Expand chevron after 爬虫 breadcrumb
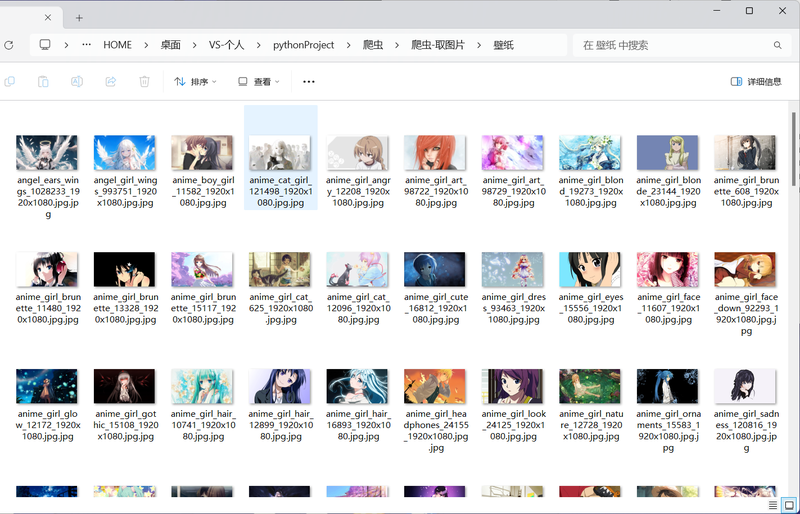Viewport: 800px width, 514px height. coord(397,45)
